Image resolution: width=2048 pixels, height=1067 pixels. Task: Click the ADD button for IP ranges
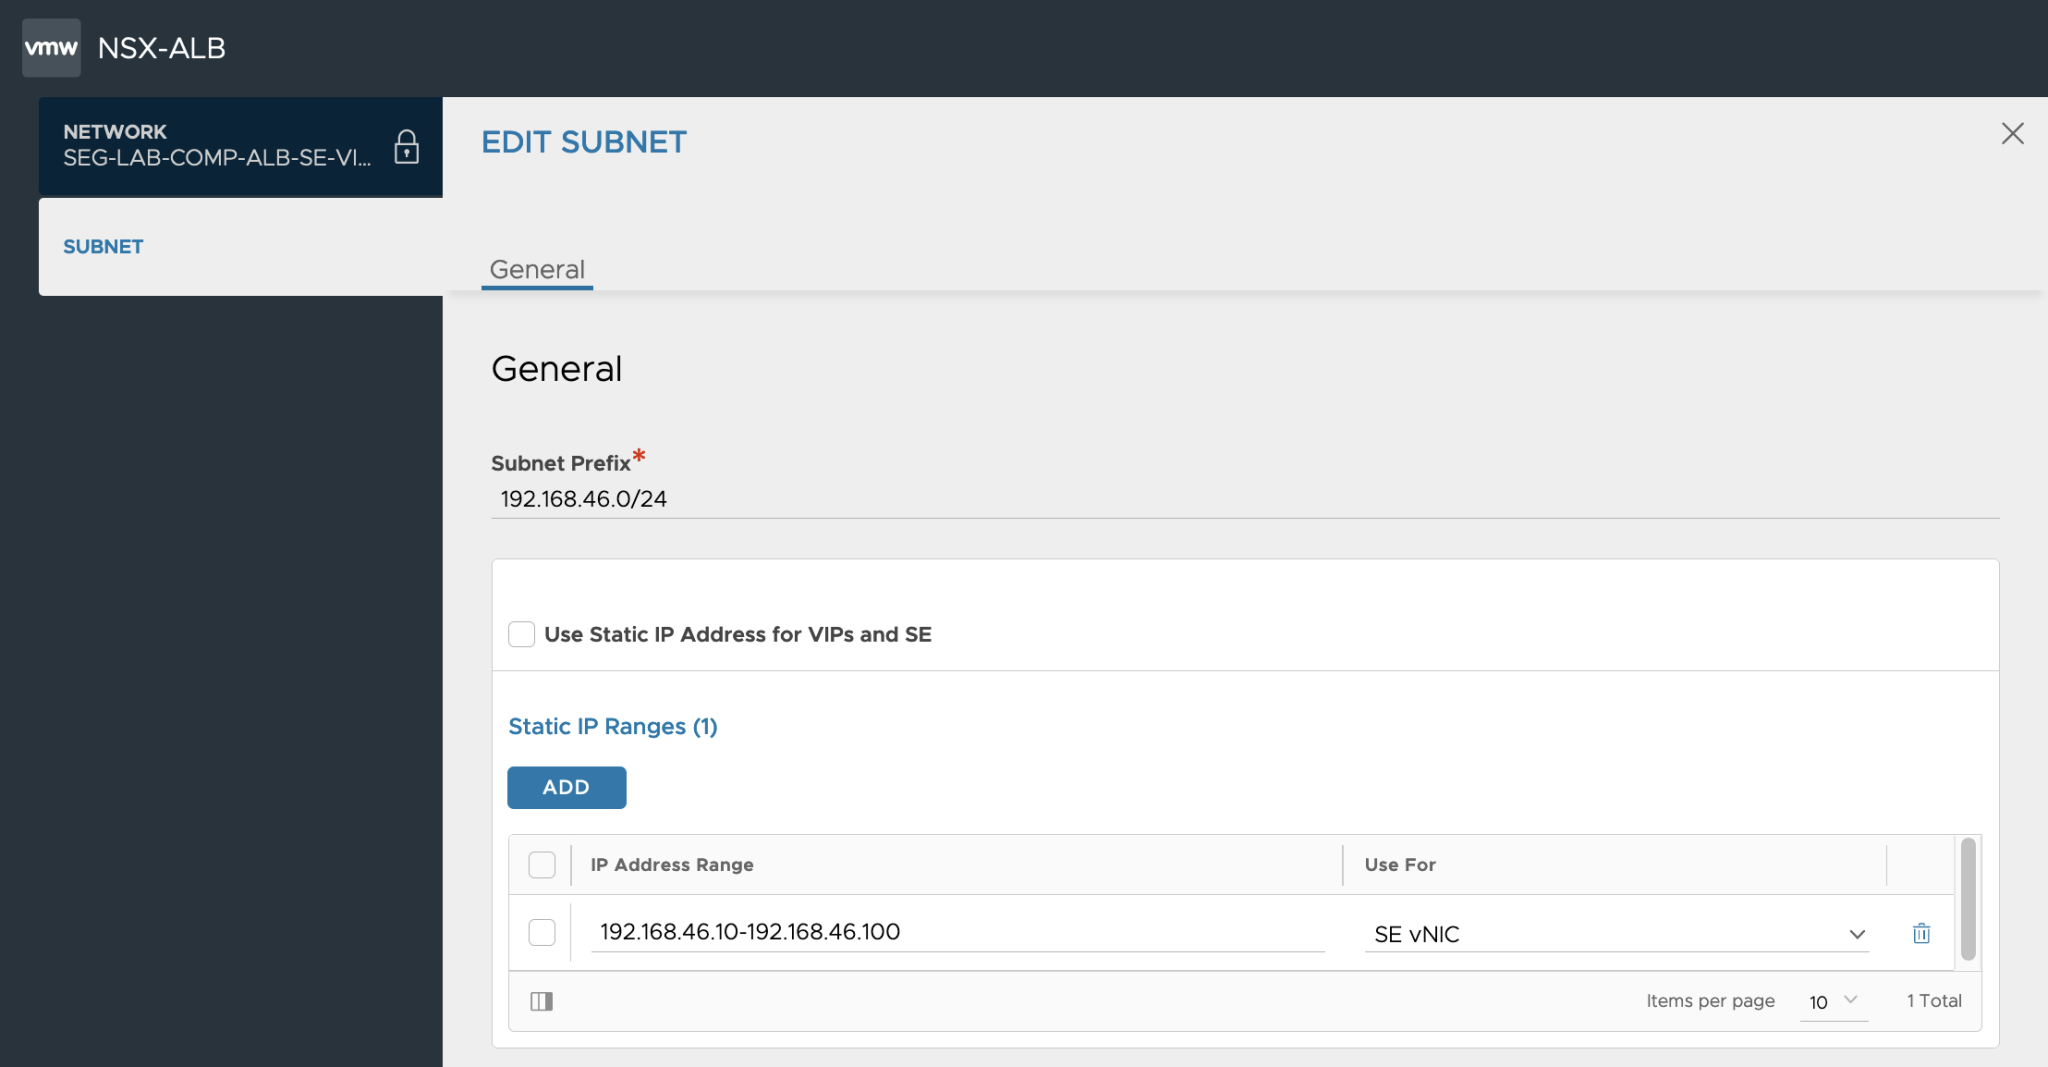tap(566, 787)
